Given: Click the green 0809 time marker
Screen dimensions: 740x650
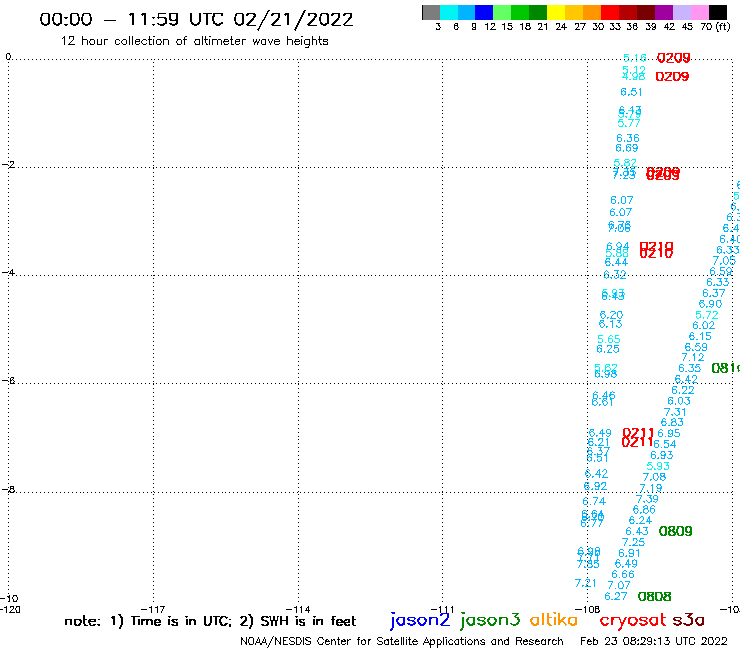Looking at the screenshot, I should click(675, 532).
